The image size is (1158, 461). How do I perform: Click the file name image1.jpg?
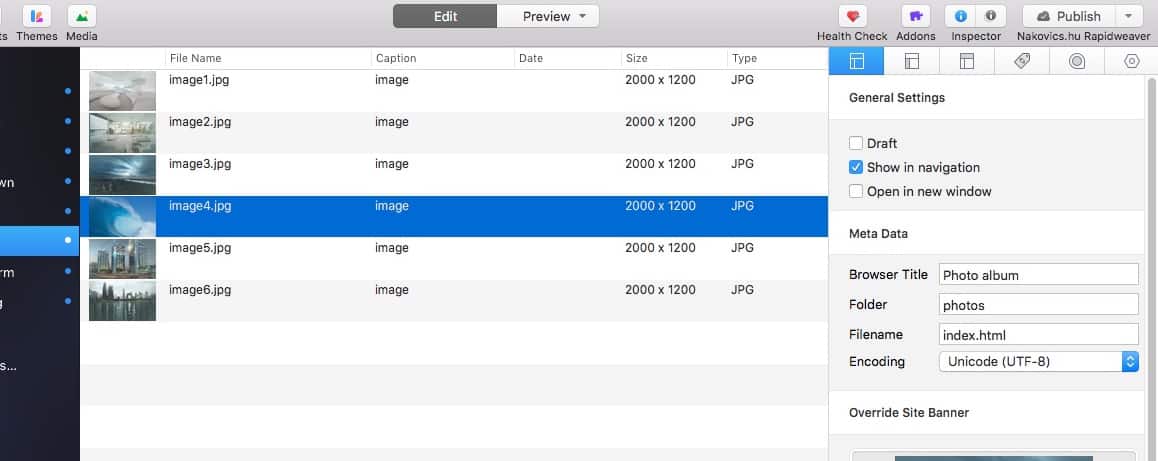[x=199, y=80]
